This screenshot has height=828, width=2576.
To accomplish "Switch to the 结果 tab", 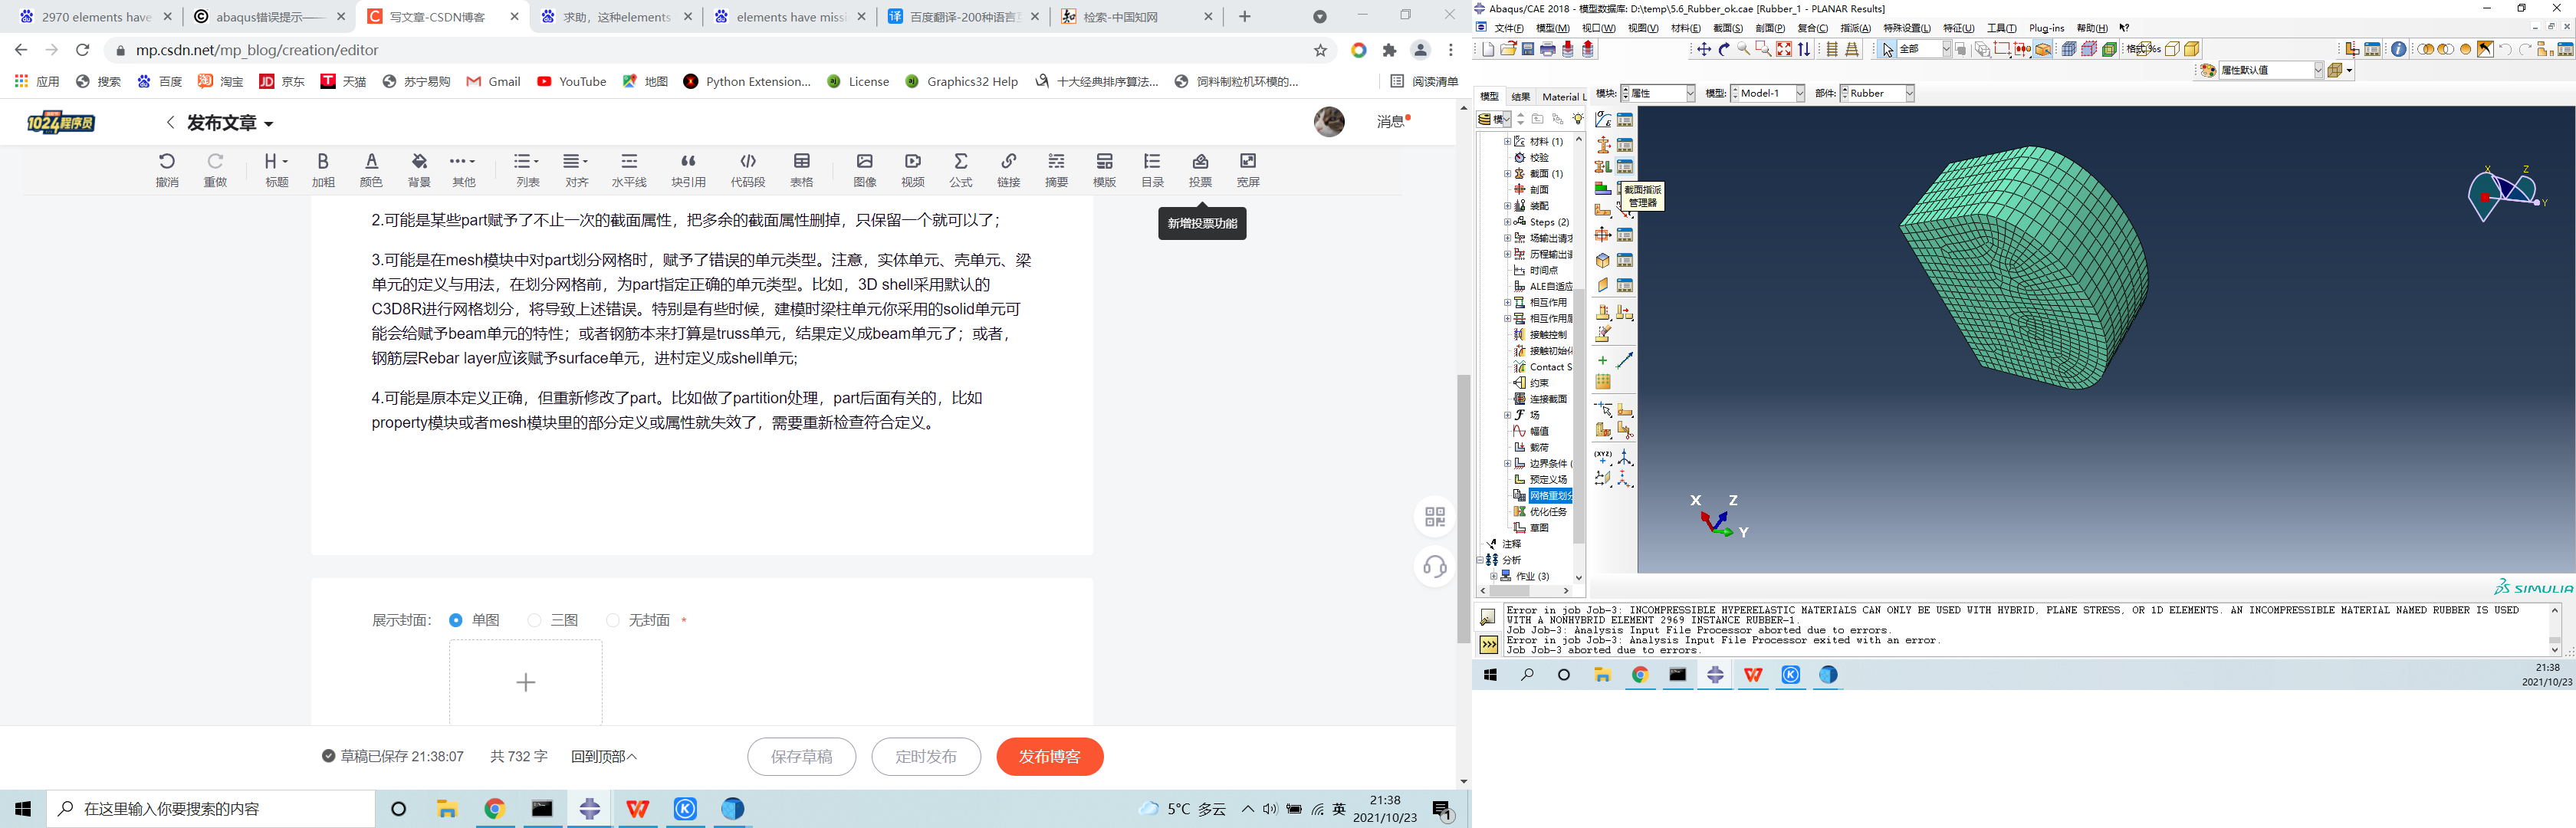I will (1520, 97).
